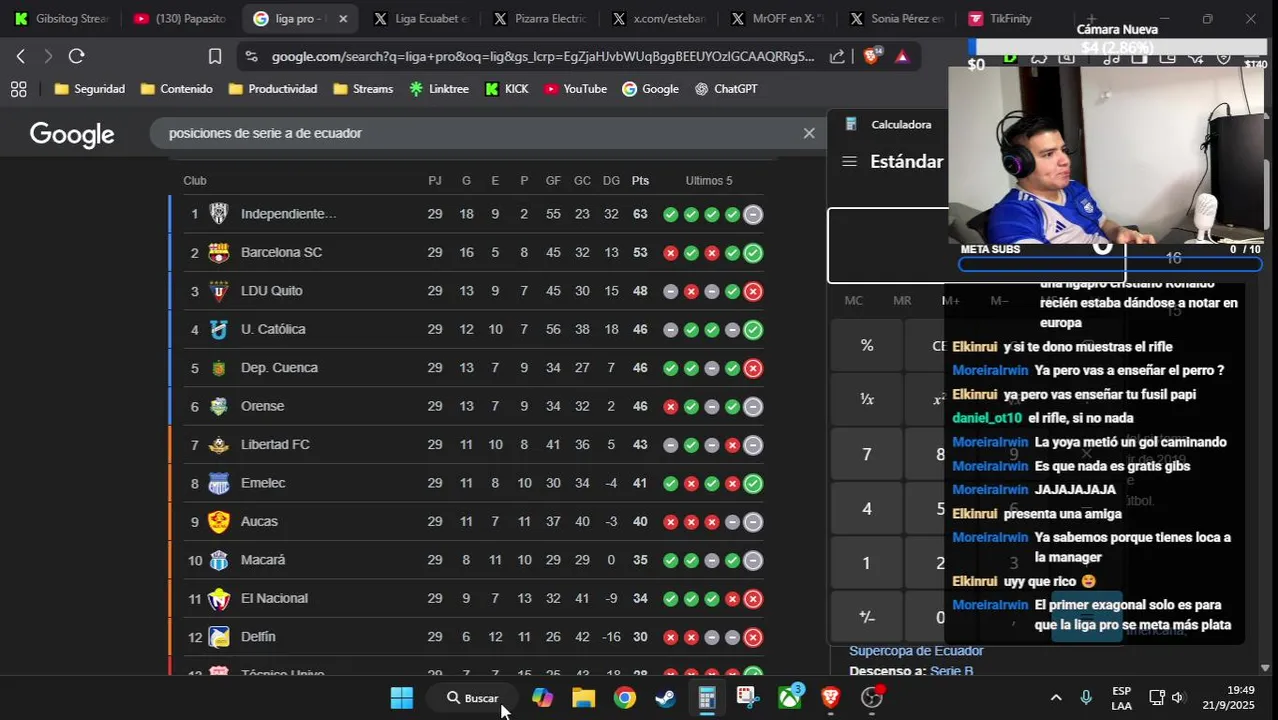This screenshot has height=720, width=1278.
Task: Click the 4 key in Calculator
Action: [867, 509]
